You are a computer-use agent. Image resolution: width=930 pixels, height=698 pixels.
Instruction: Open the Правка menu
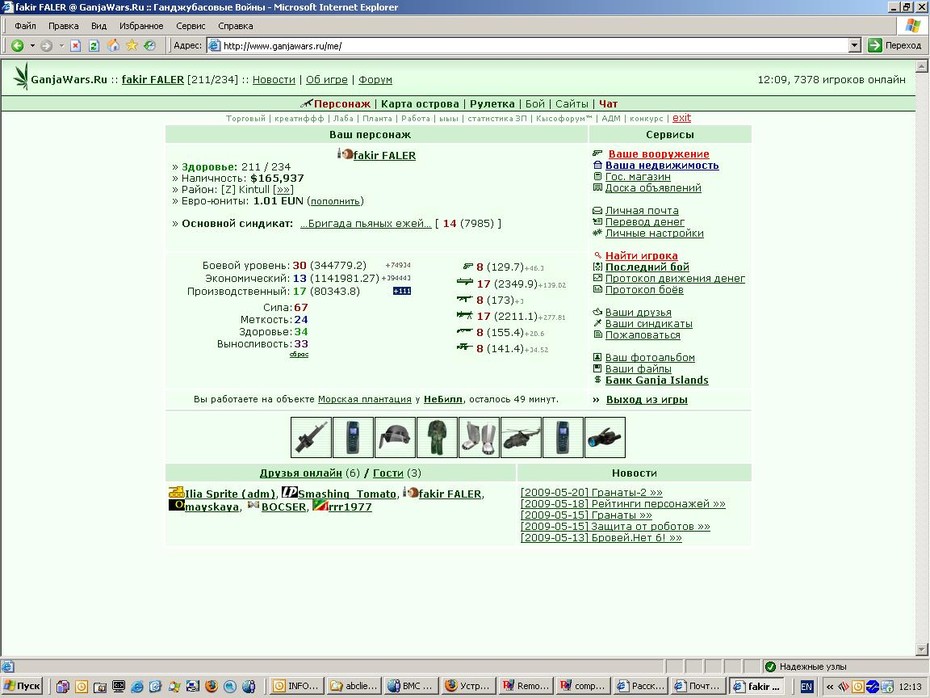tap(63, 26)
